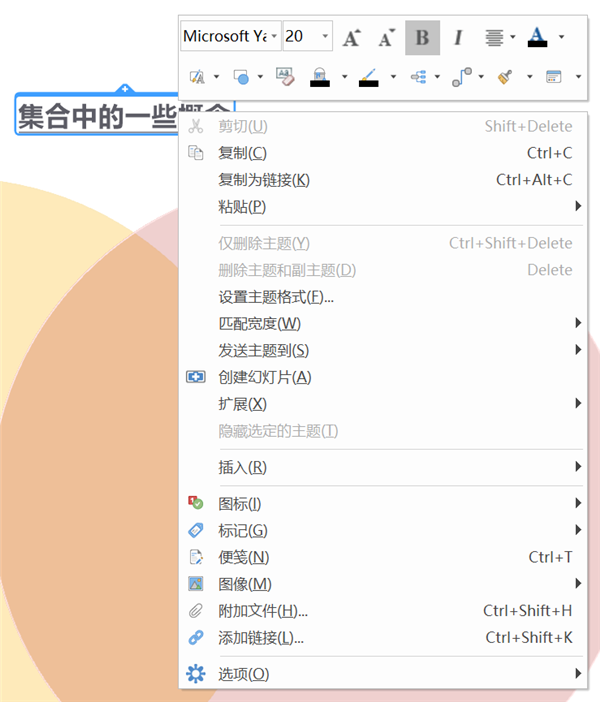Click the chain link icon beside 添加链接
The height and width of the screenshot is (702, 600).
pyautogui.click(x=196, y=638)
